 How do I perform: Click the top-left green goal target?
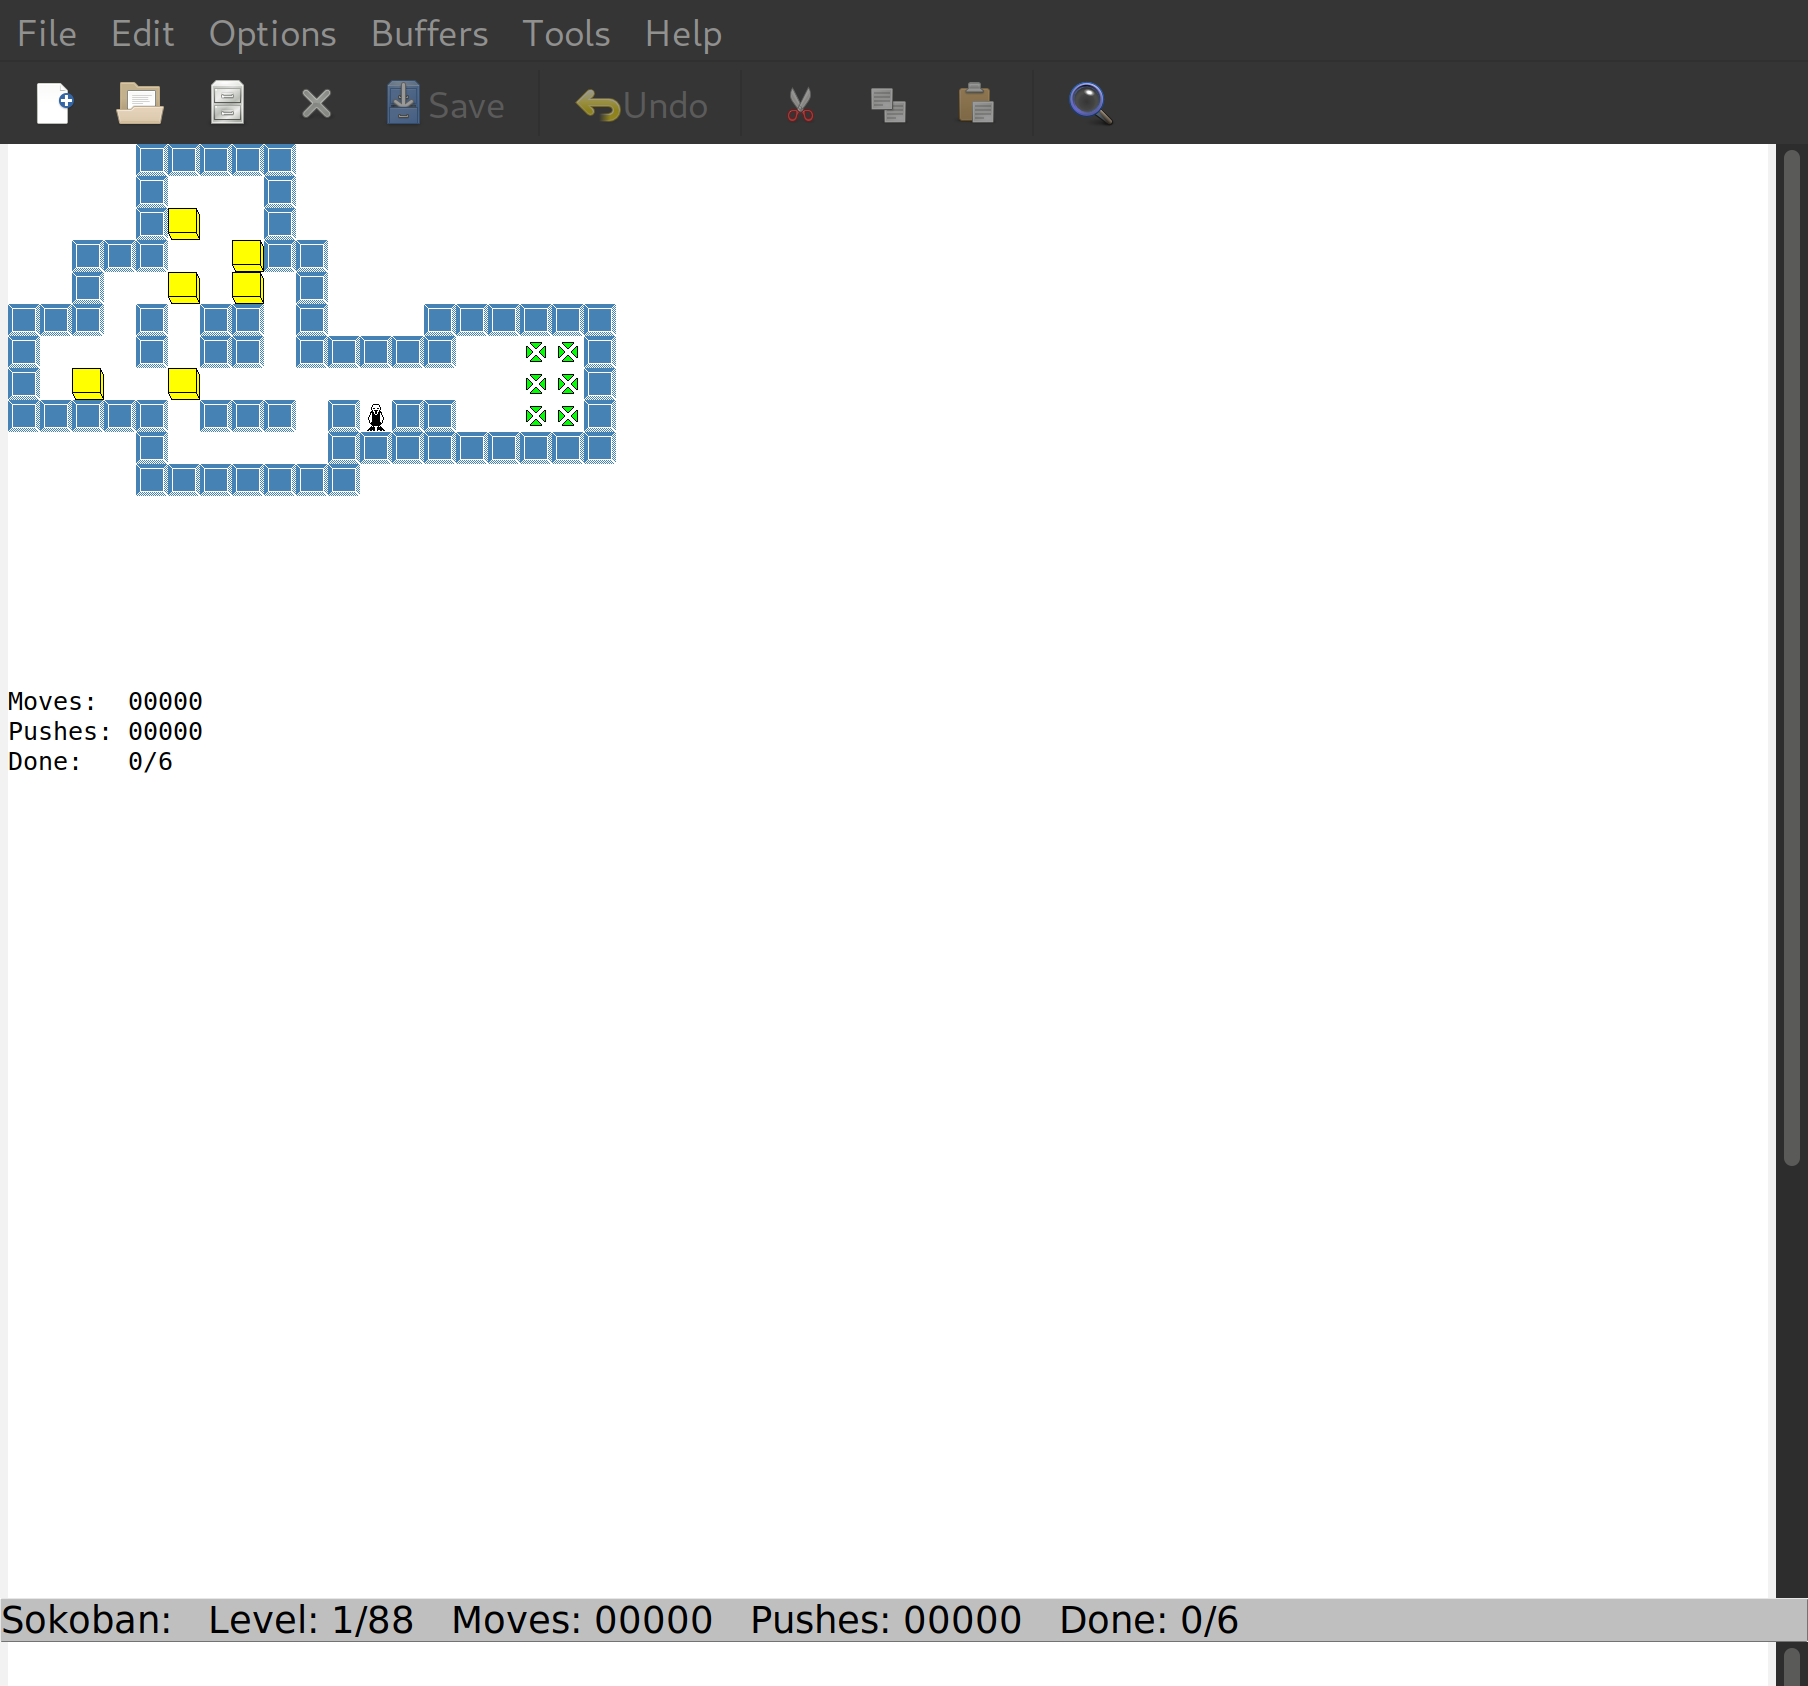536,352
